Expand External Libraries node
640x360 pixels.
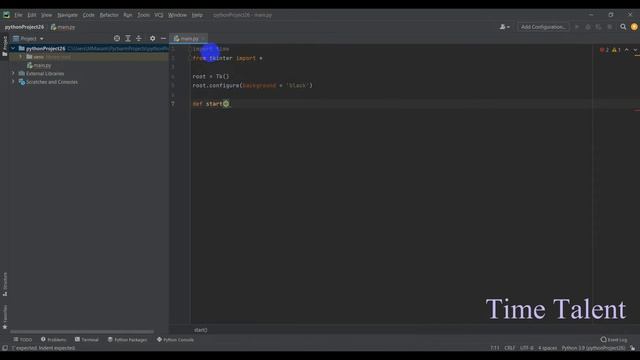13,73
